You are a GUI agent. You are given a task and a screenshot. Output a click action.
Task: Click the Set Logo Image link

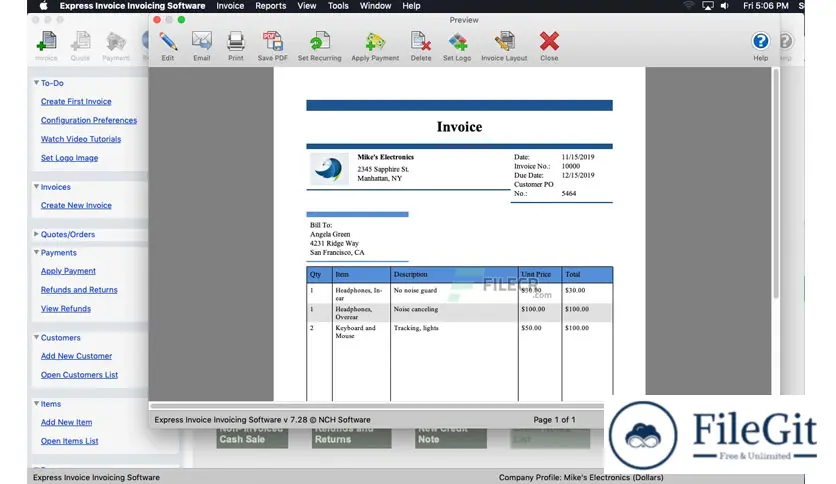69,158
